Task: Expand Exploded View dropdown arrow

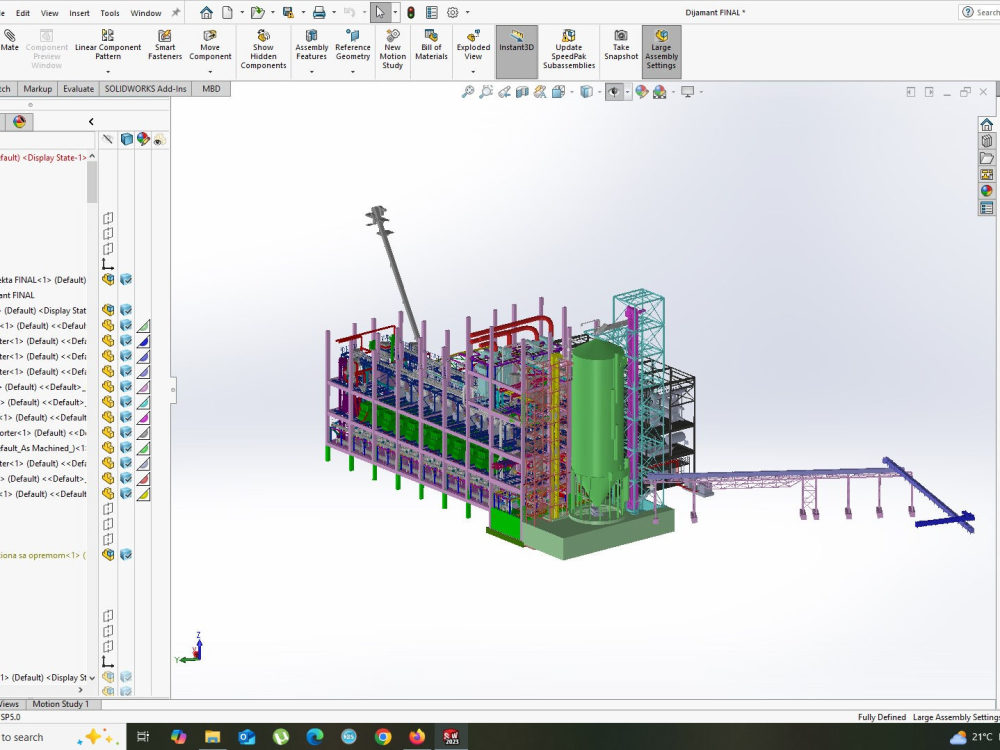Action: tap(473, 72)
